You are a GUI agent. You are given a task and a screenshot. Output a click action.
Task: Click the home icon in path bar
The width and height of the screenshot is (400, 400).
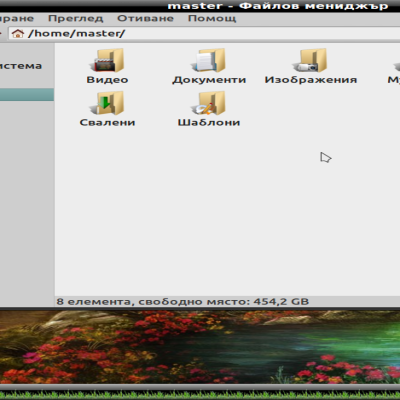(x=18, y=33)
